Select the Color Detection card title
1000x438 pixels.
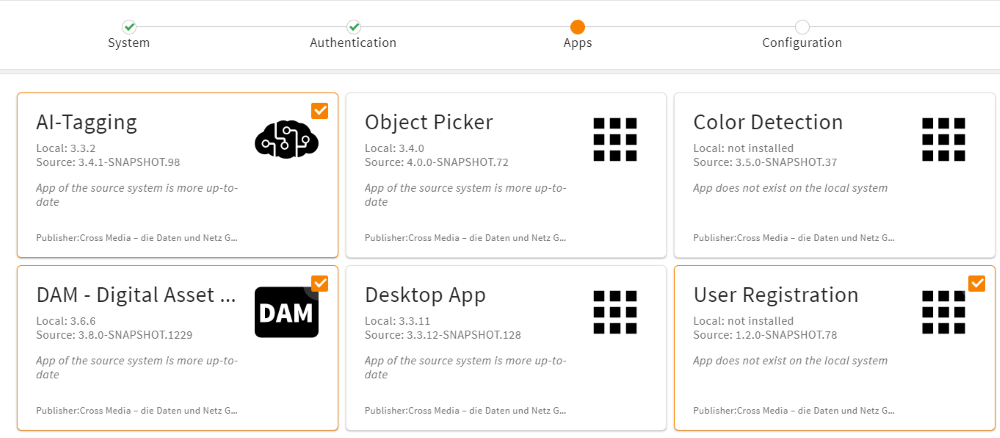tap(768, 122)
